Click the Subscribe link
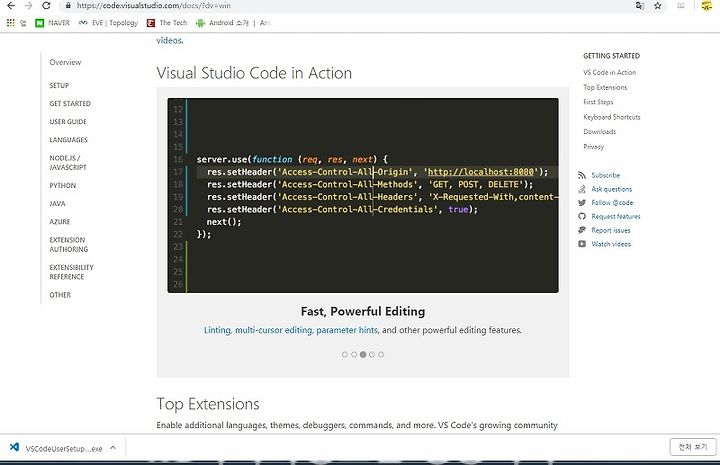This screenshot has width=720, height=465. (606, 175)
